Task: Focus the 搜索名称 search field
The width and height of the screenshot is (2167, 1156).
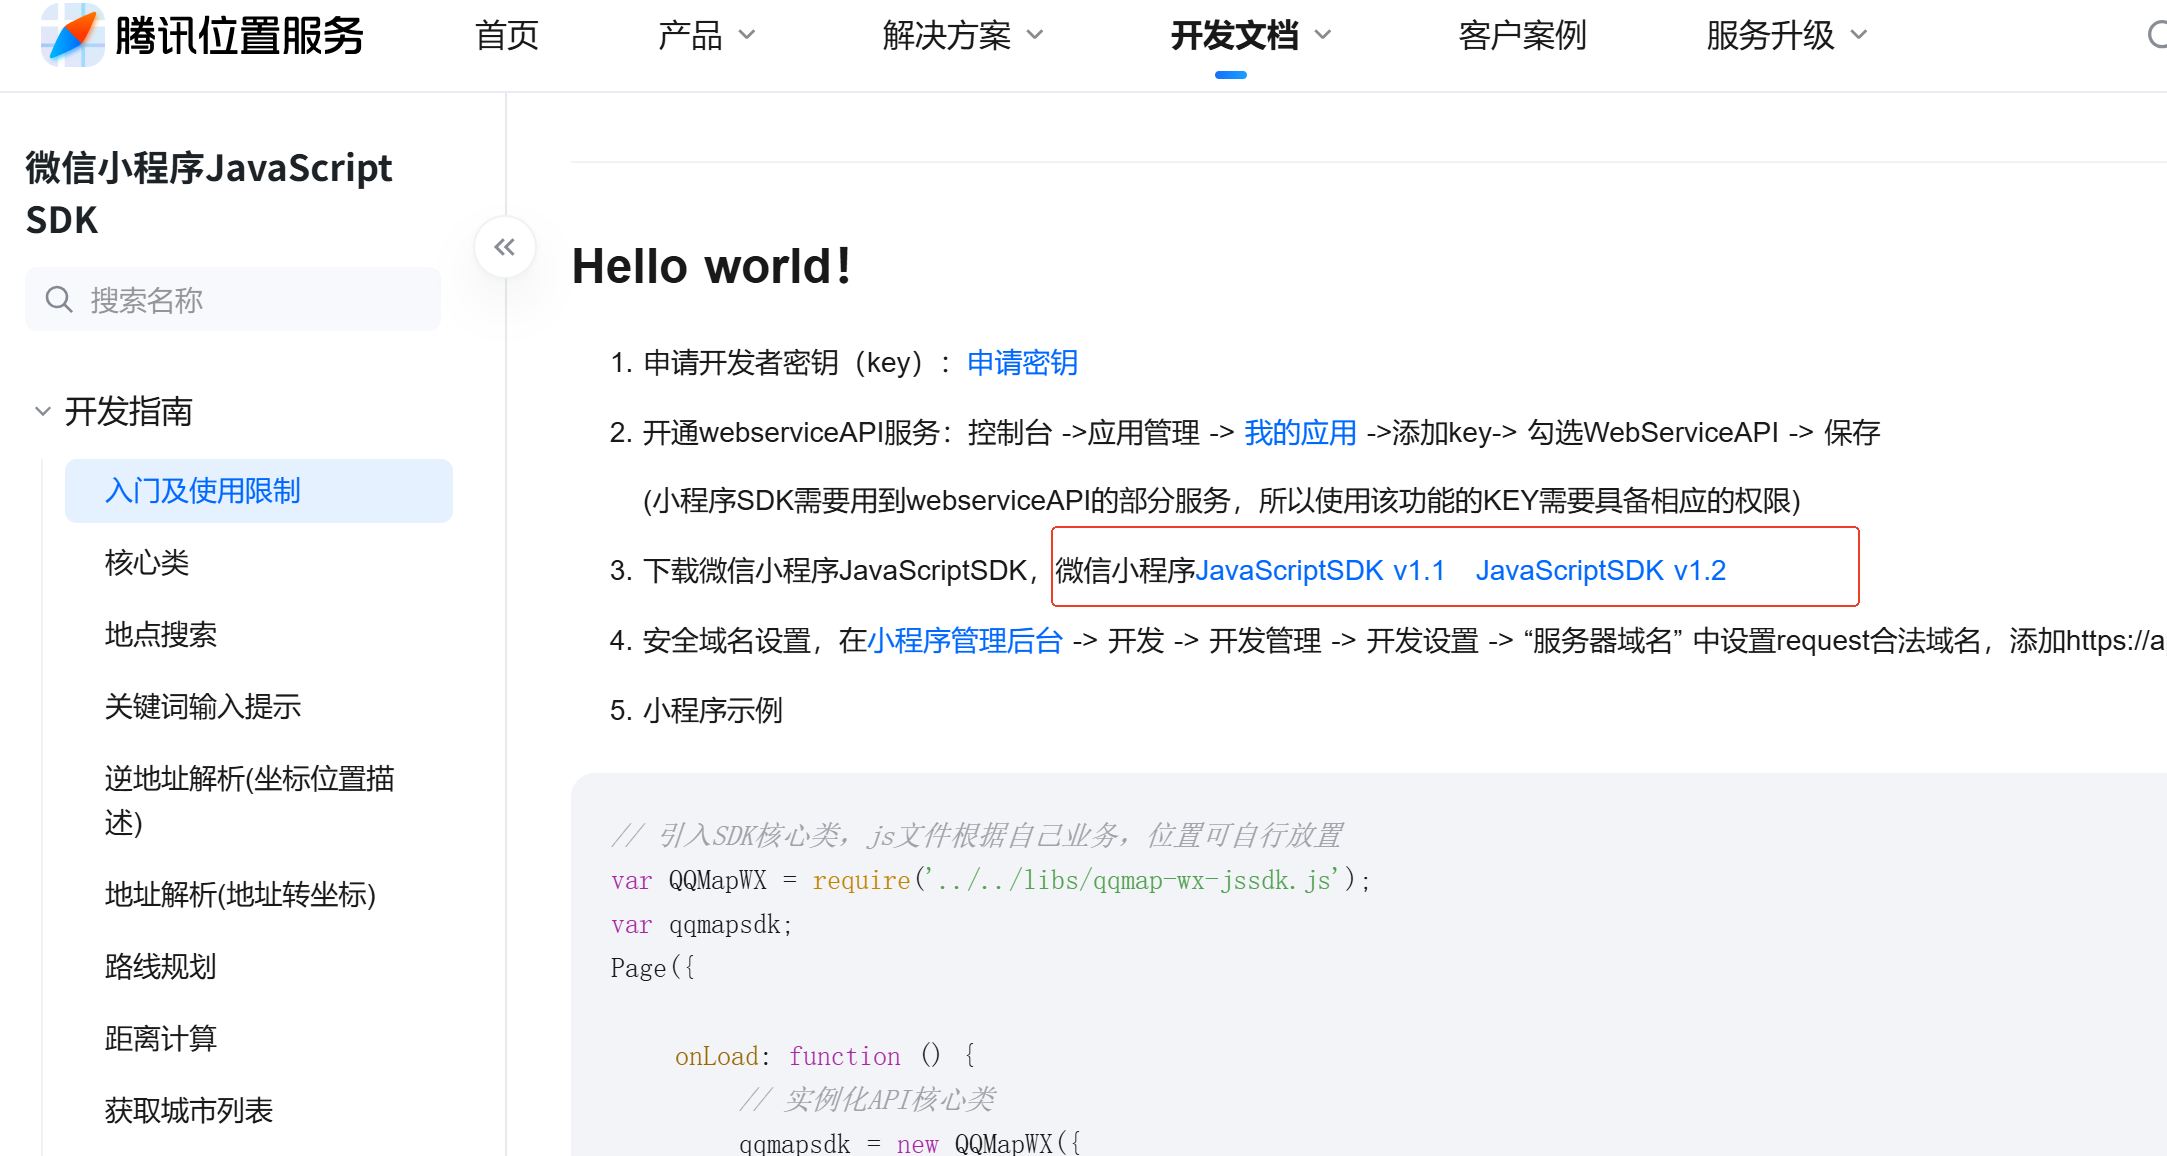Action: [233, 299]
